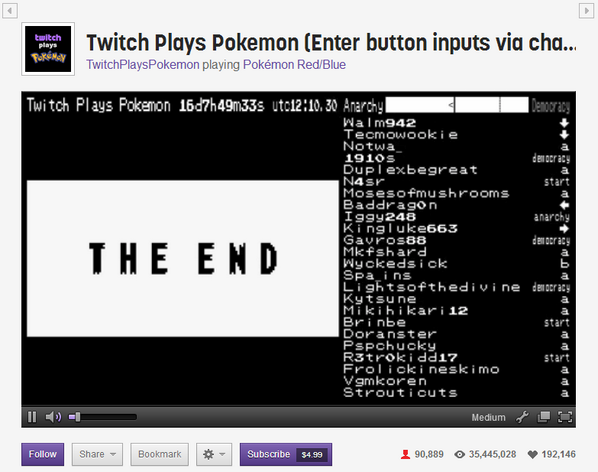Click the 16d7h49m33s elapsed timer
598x472 pixels.
(221, 106)
